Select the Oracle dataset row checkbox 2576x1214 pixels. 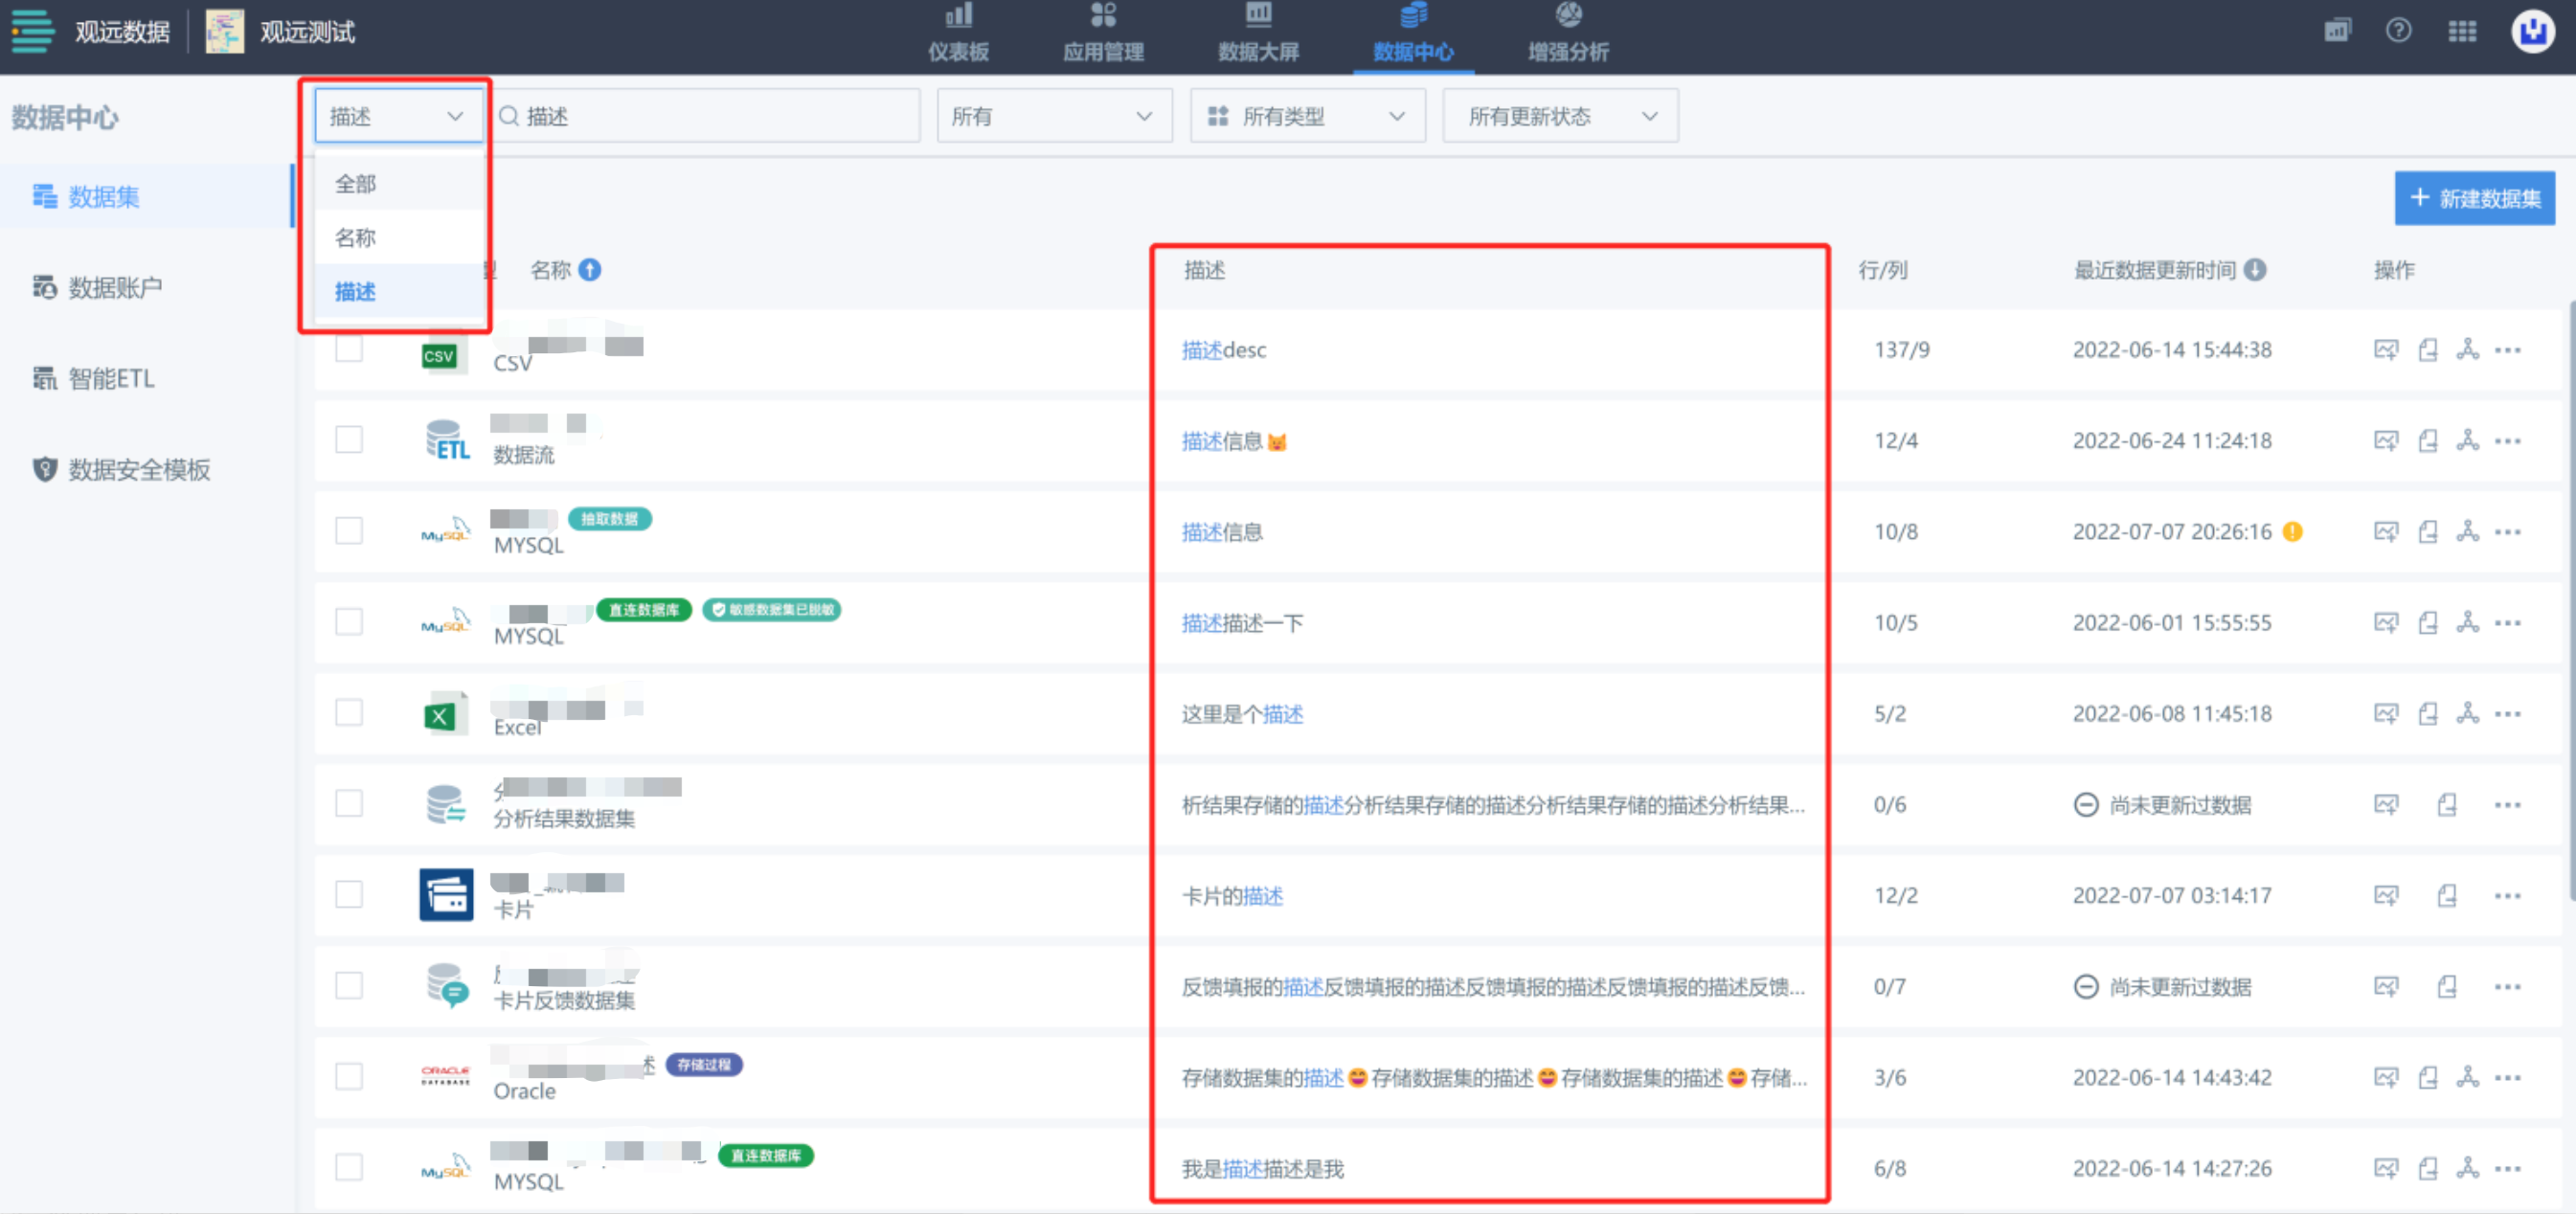pyautogui.click(x=349, y=1077)
